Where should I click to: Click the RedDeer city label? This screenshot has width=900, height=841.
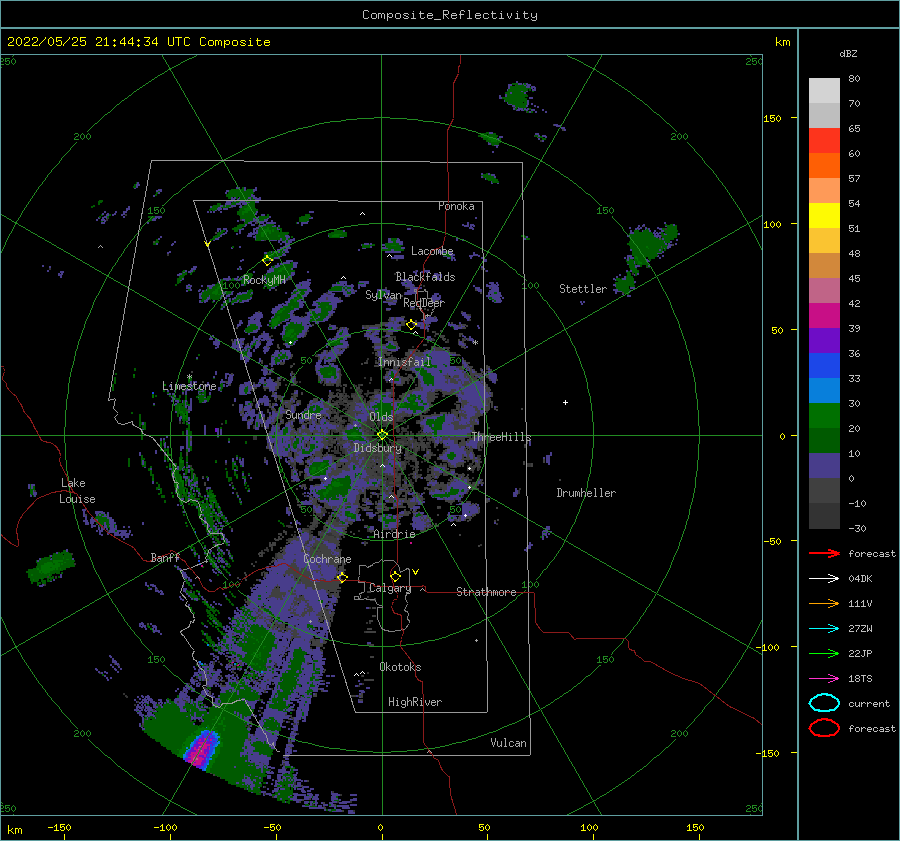pyautogui.click(x=424, y=303)
